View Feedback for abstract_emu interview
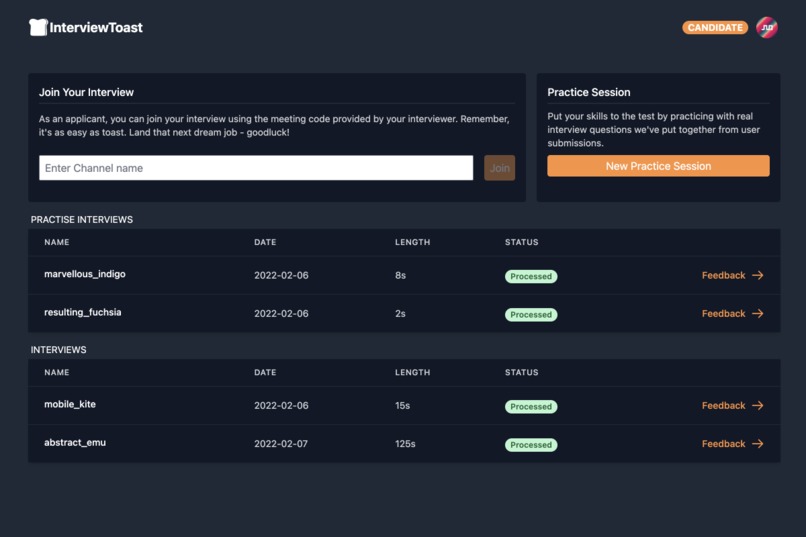 (723, 444)
